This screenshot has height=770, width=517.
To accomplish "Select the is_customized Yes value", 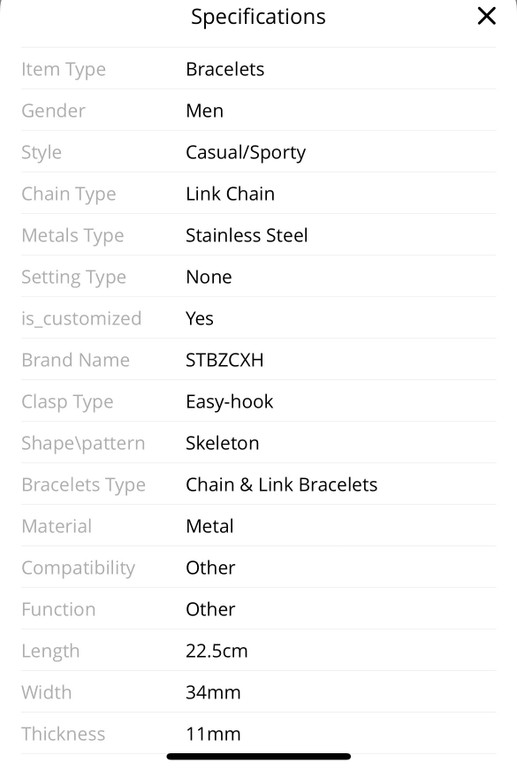I will [199, 319].
